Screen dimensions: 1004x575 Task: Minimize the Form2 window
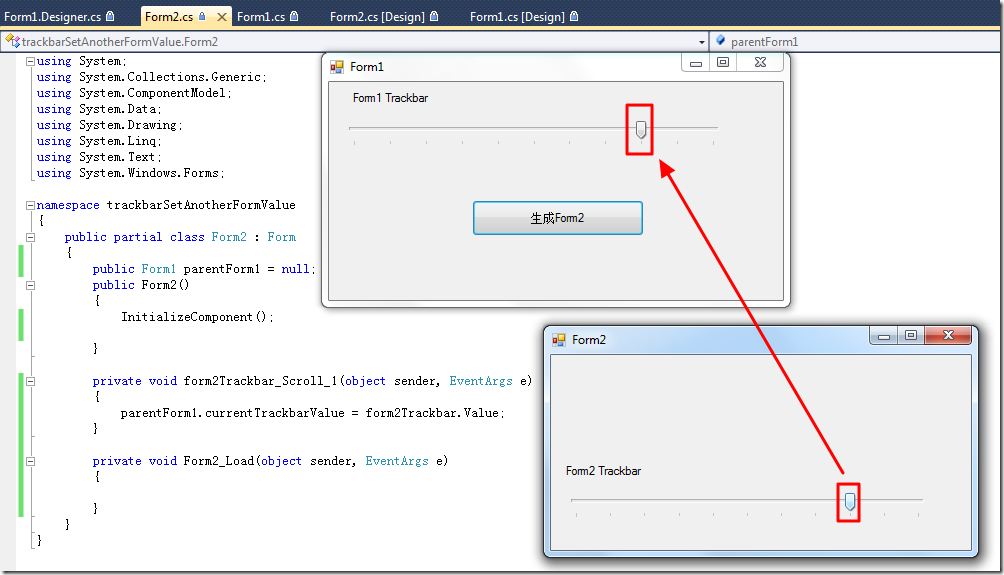click(x=884, y=336)
